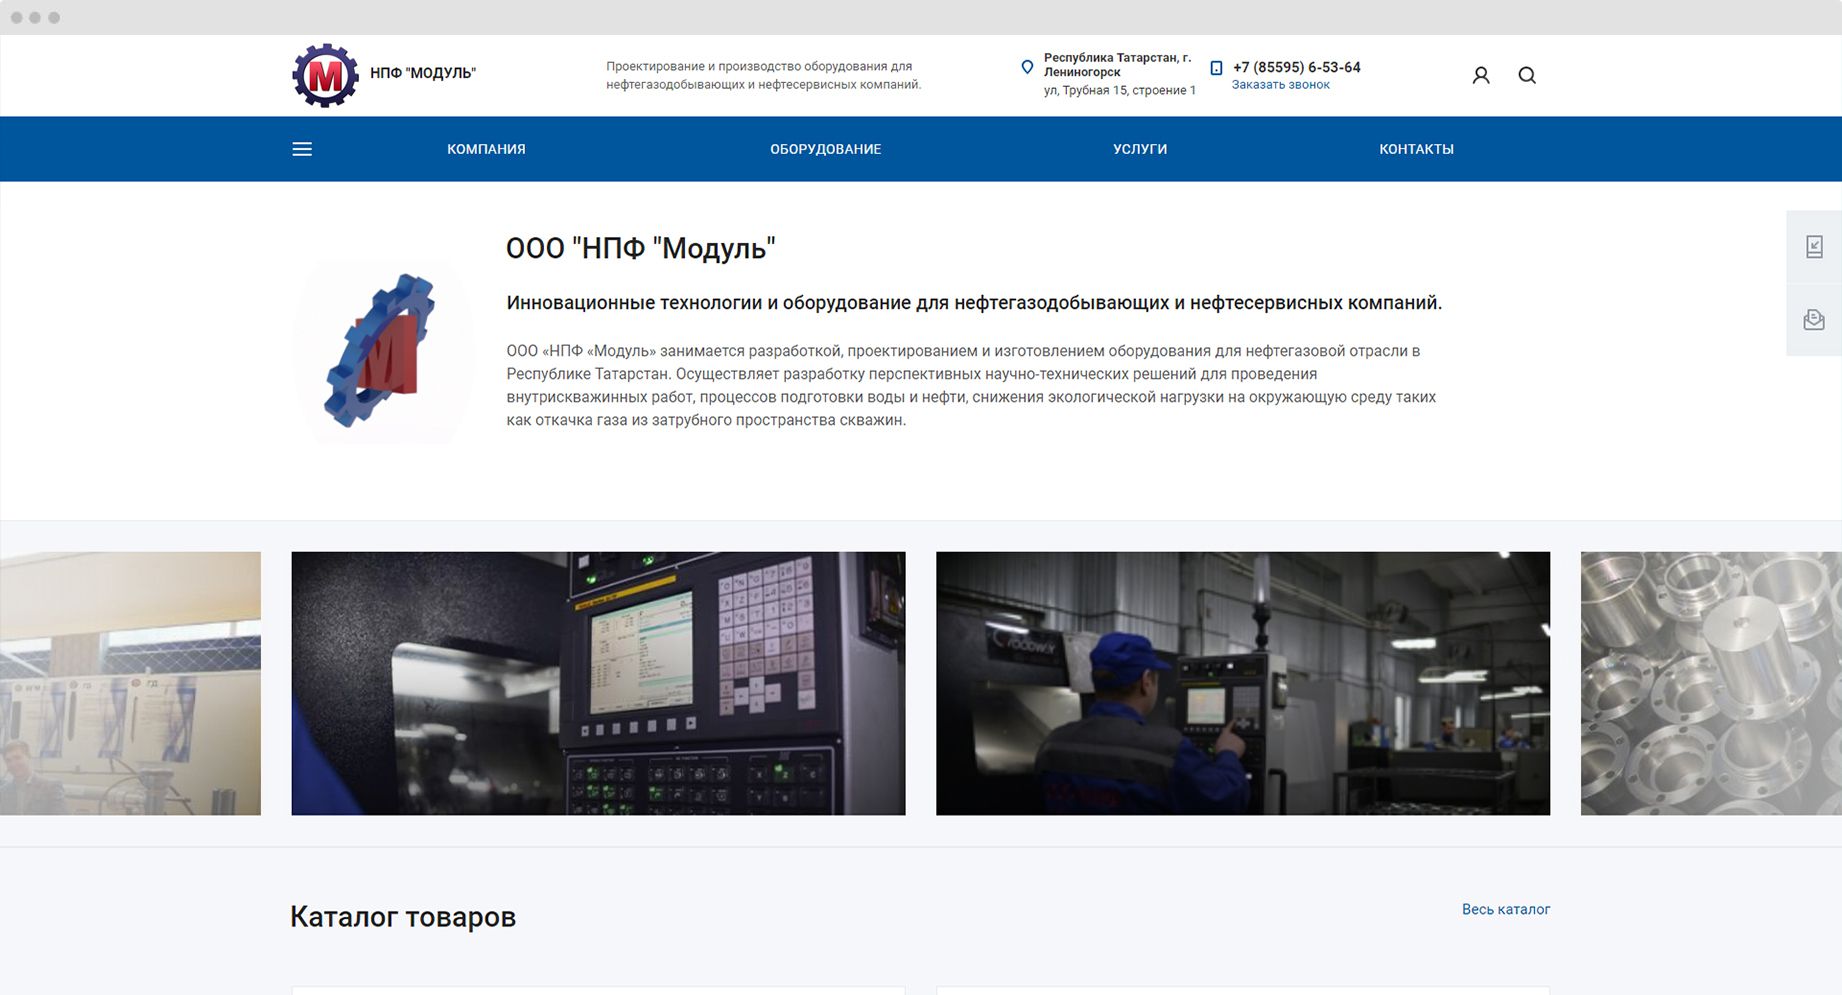The width and height of the screenshot is (1842, 995).
Task: Open the user account icon
Action: (x=1481, y=75)
